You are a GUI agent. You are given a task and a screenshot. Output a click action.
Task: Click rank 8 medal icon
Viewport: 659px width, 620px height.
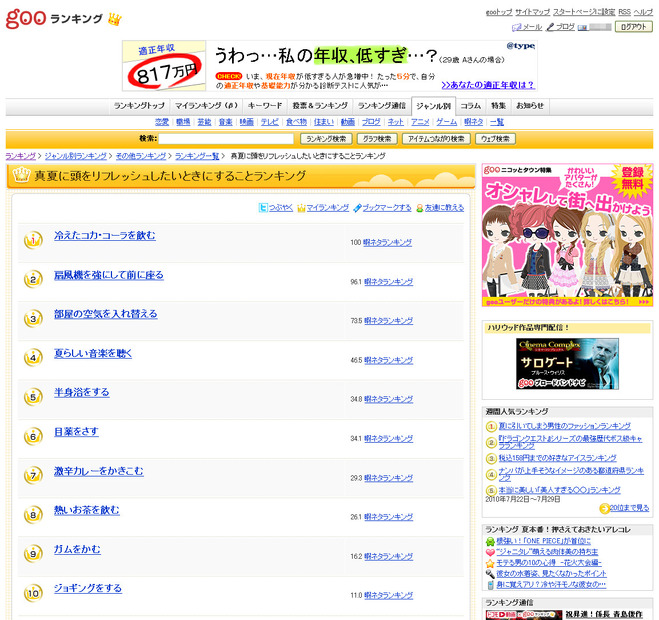click(33, 514)
